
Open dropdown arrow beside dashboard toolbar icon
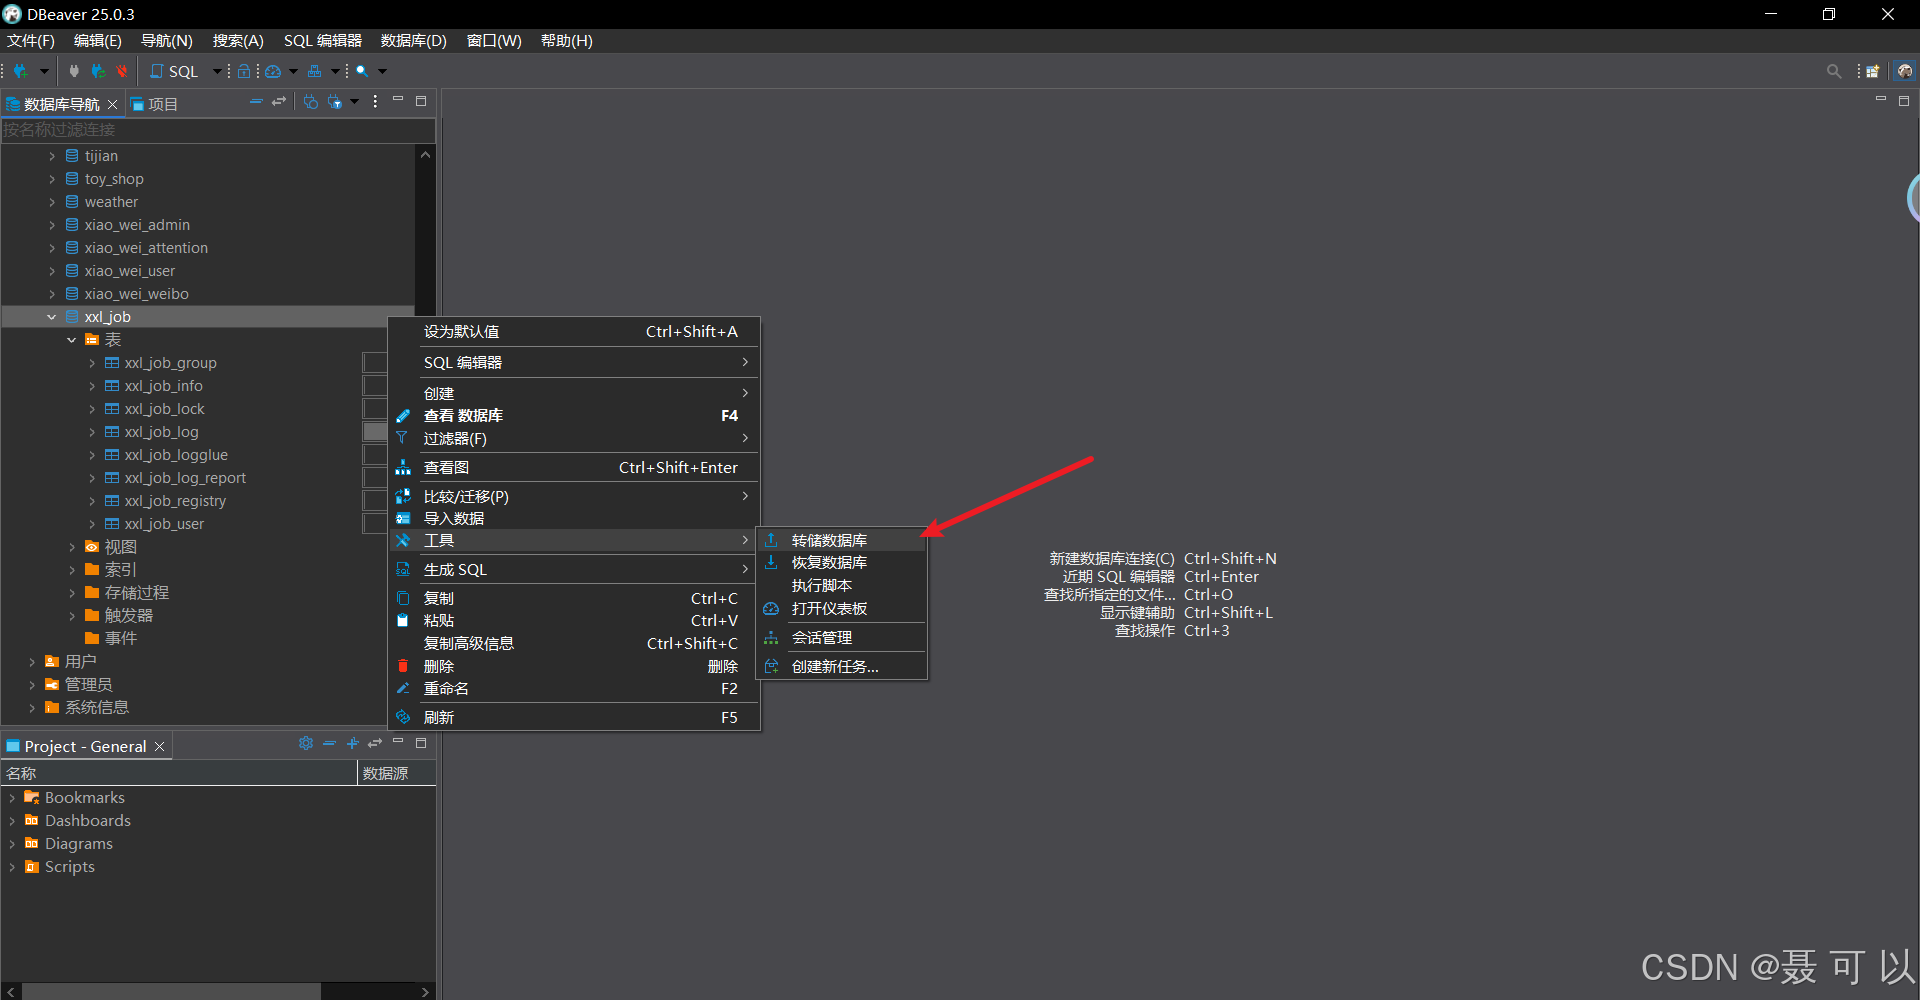(x=293, y=71)
